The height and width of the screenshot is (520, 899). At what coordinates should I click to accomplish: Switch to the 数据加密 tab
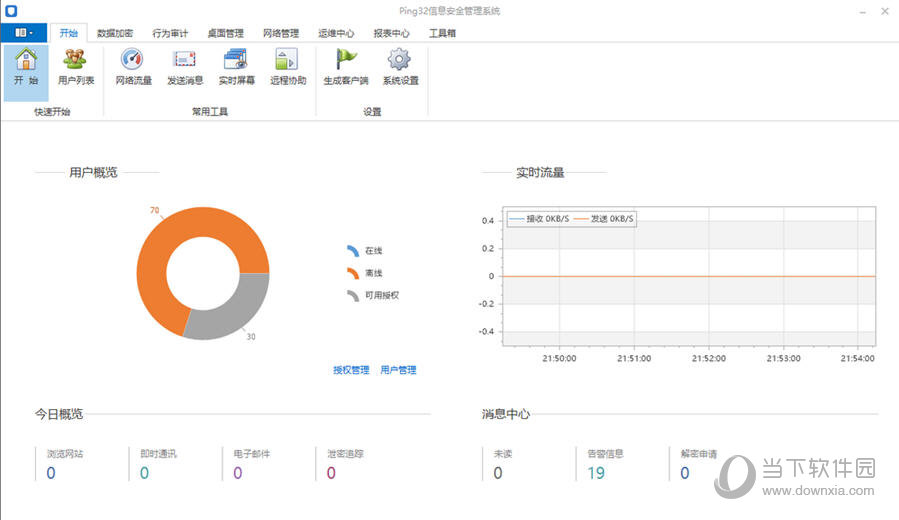point(115,33)
